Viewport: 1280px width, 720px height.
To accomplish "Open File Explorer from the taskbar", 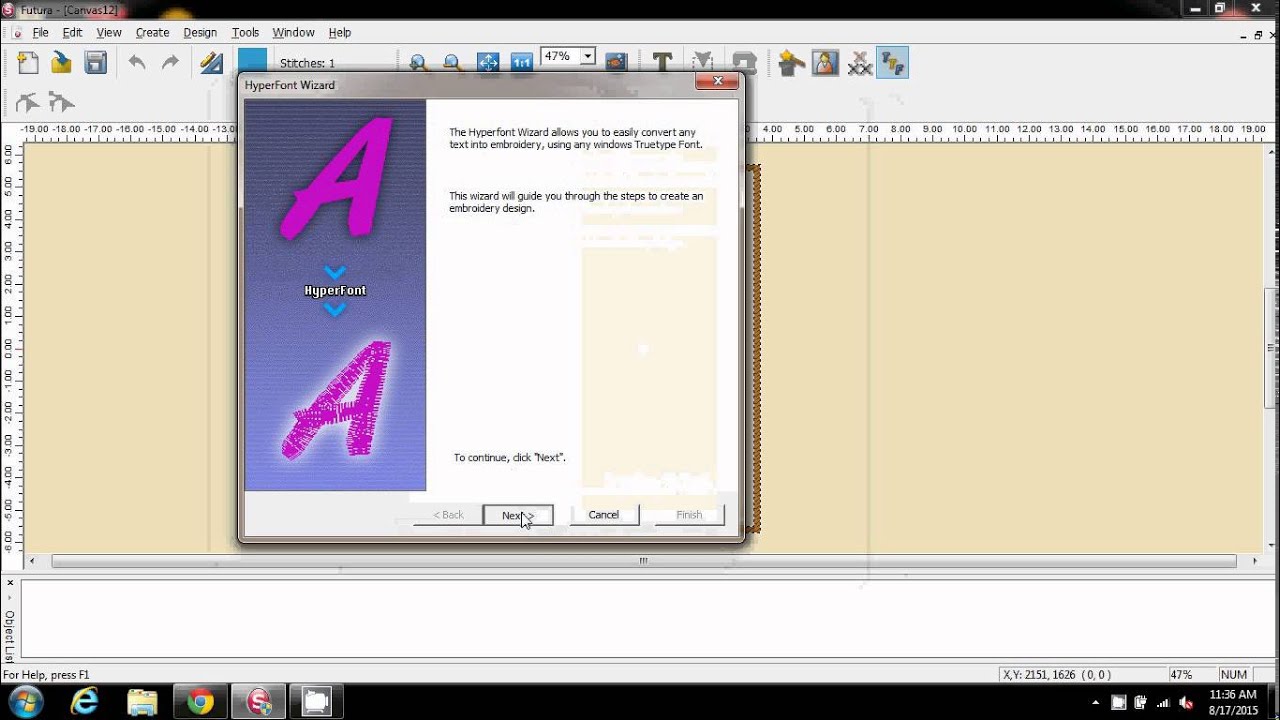I will (x=143, y=702).
